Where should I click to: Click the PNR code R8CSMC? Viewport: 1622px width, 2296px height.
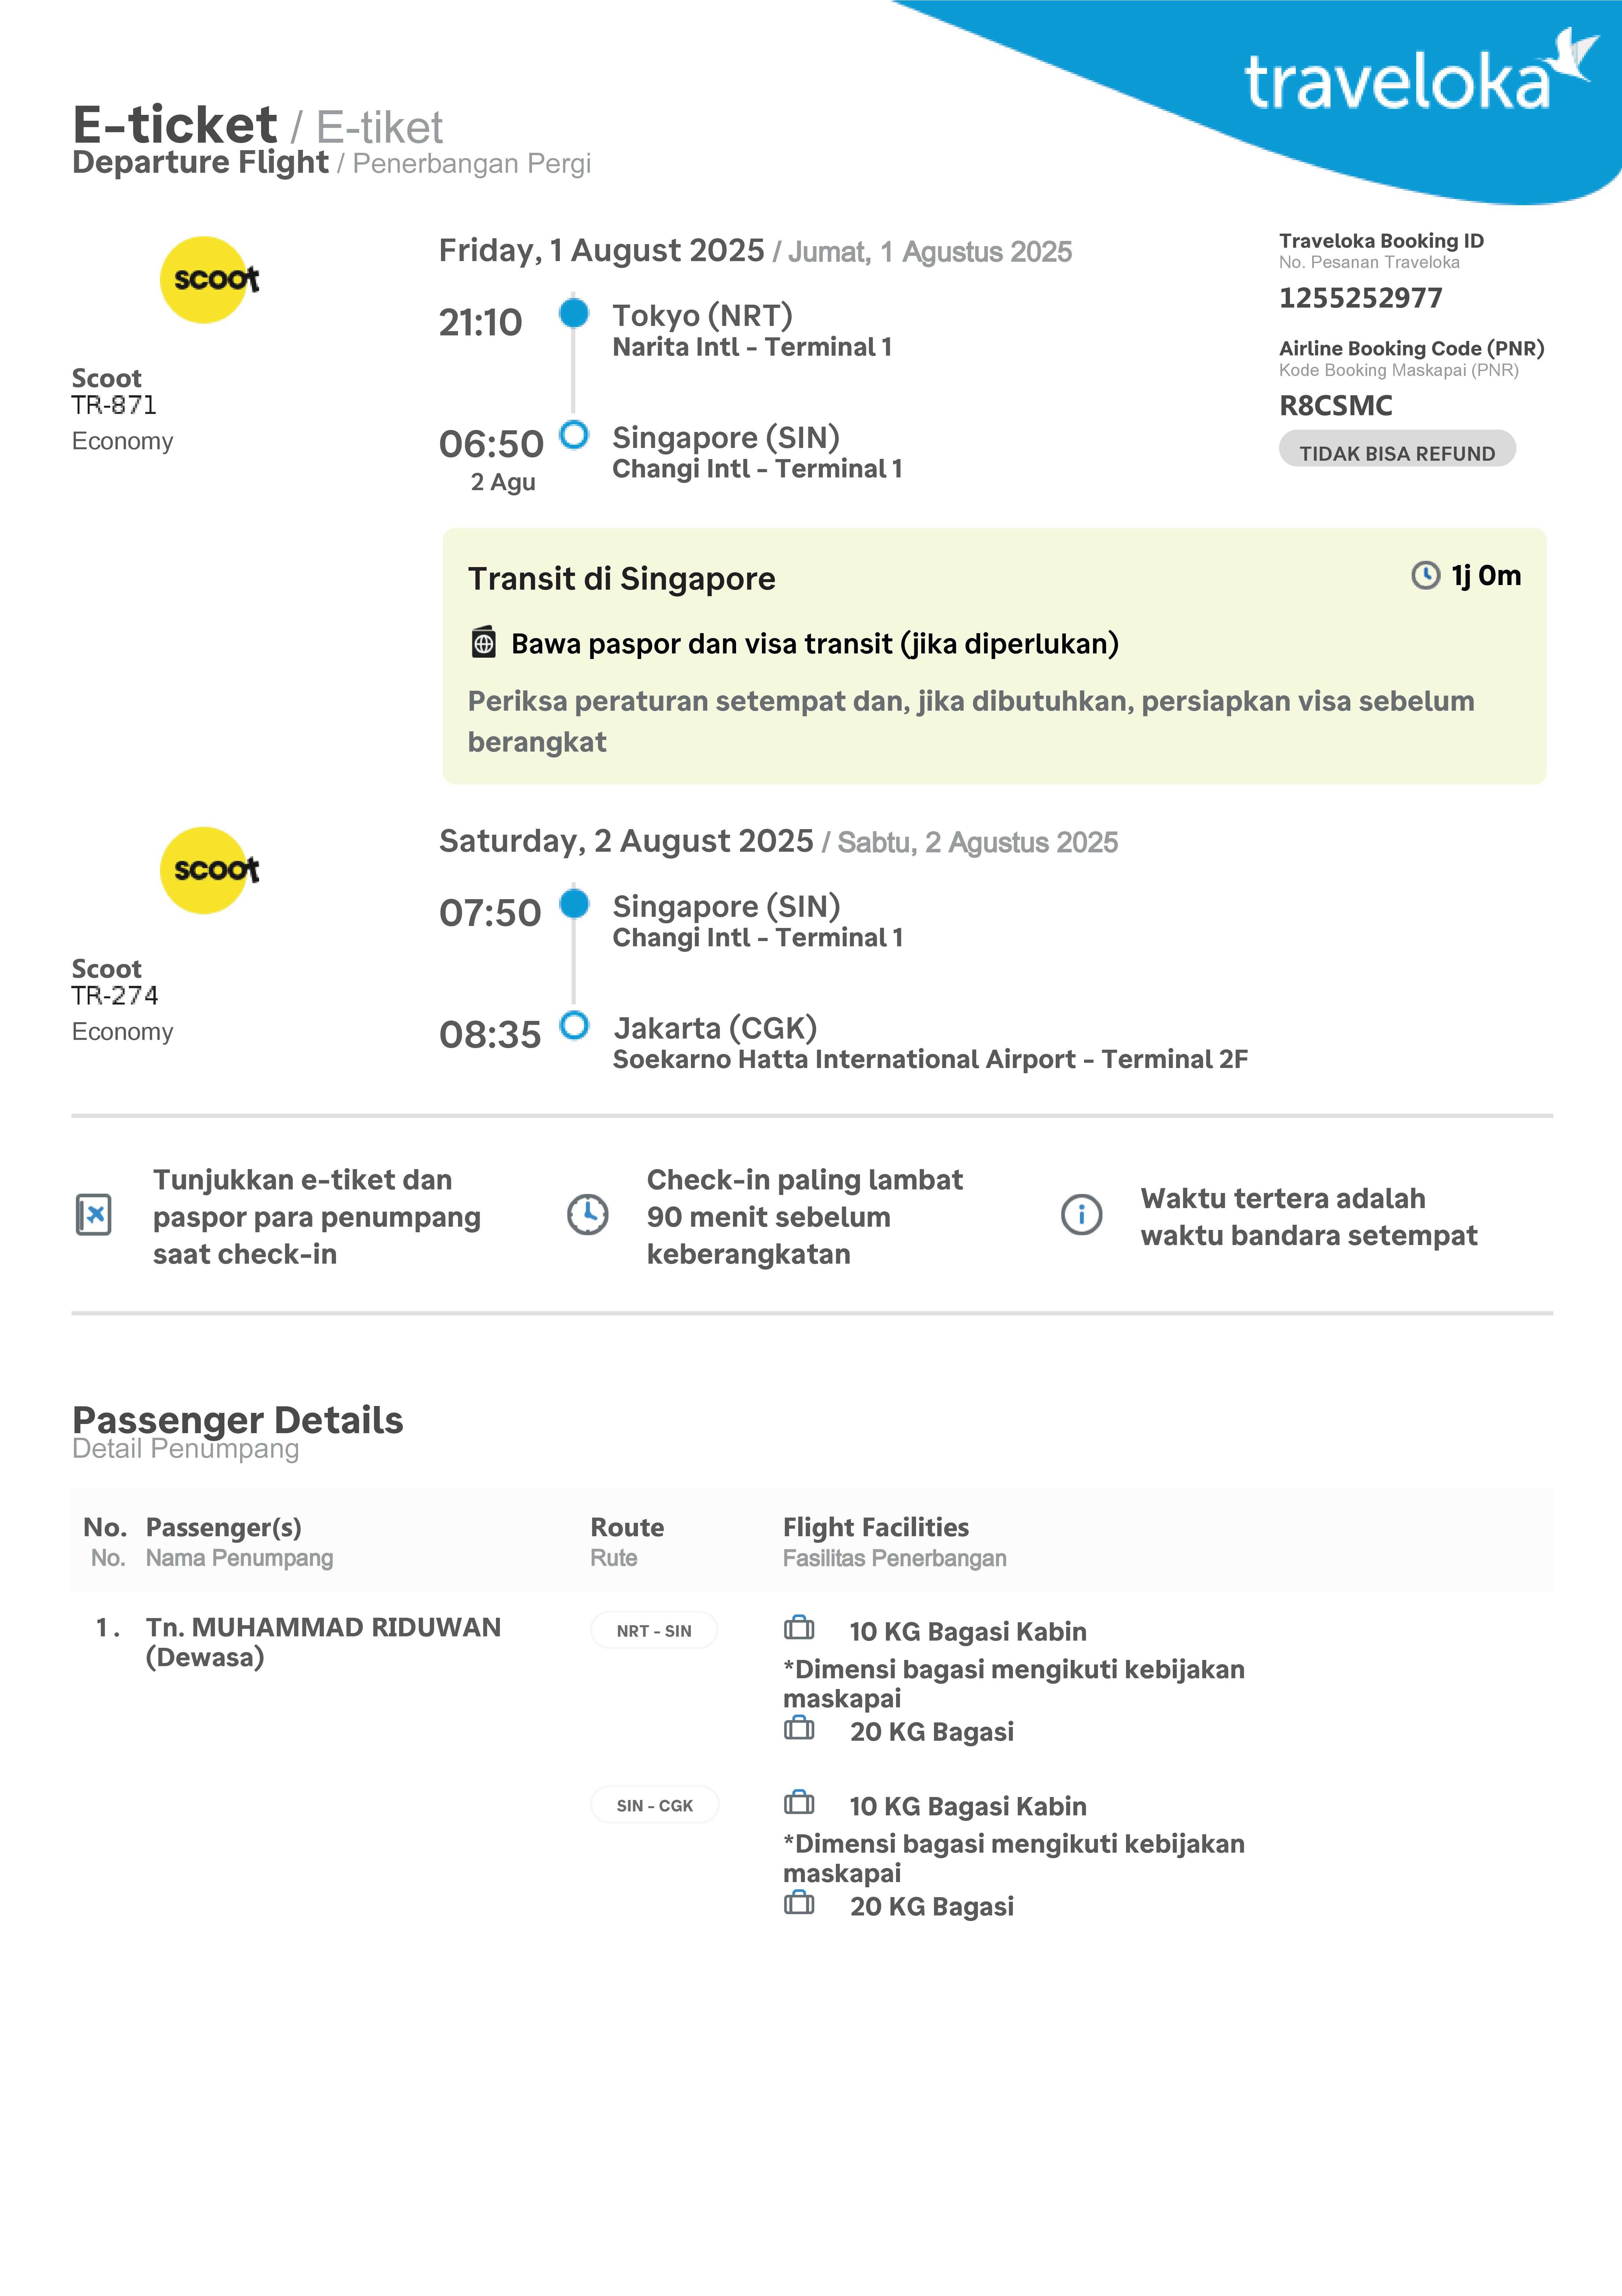coord(1336,406)
